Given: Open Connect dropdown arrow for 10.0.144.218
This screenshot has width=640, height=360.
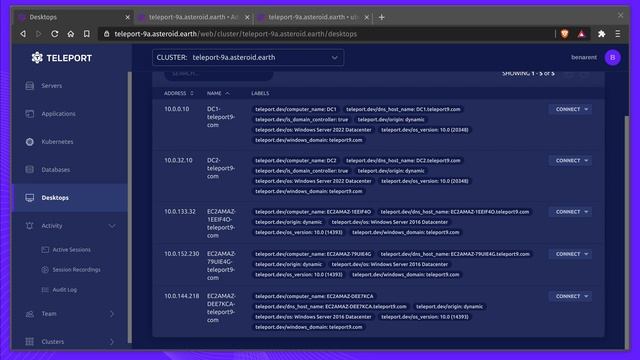Looking at the screenshot, I should click(x=587, y=296).
